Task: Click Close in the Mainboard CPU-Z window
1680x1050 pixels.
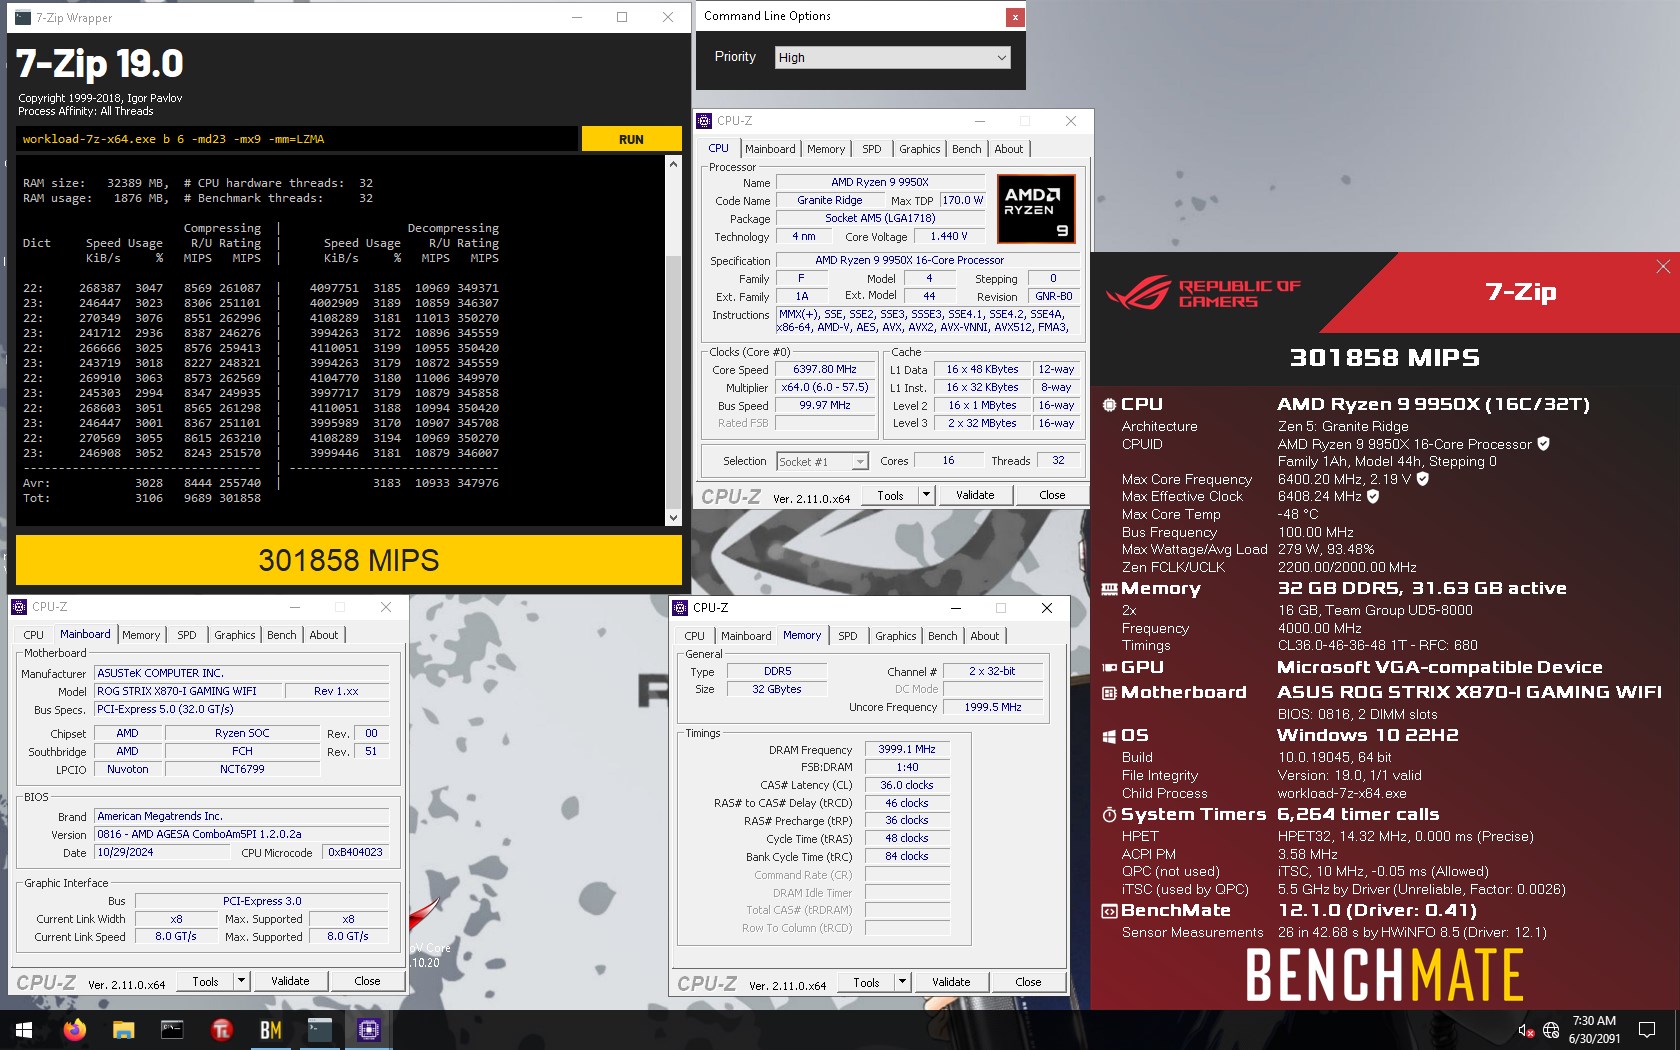Action: 367,982
